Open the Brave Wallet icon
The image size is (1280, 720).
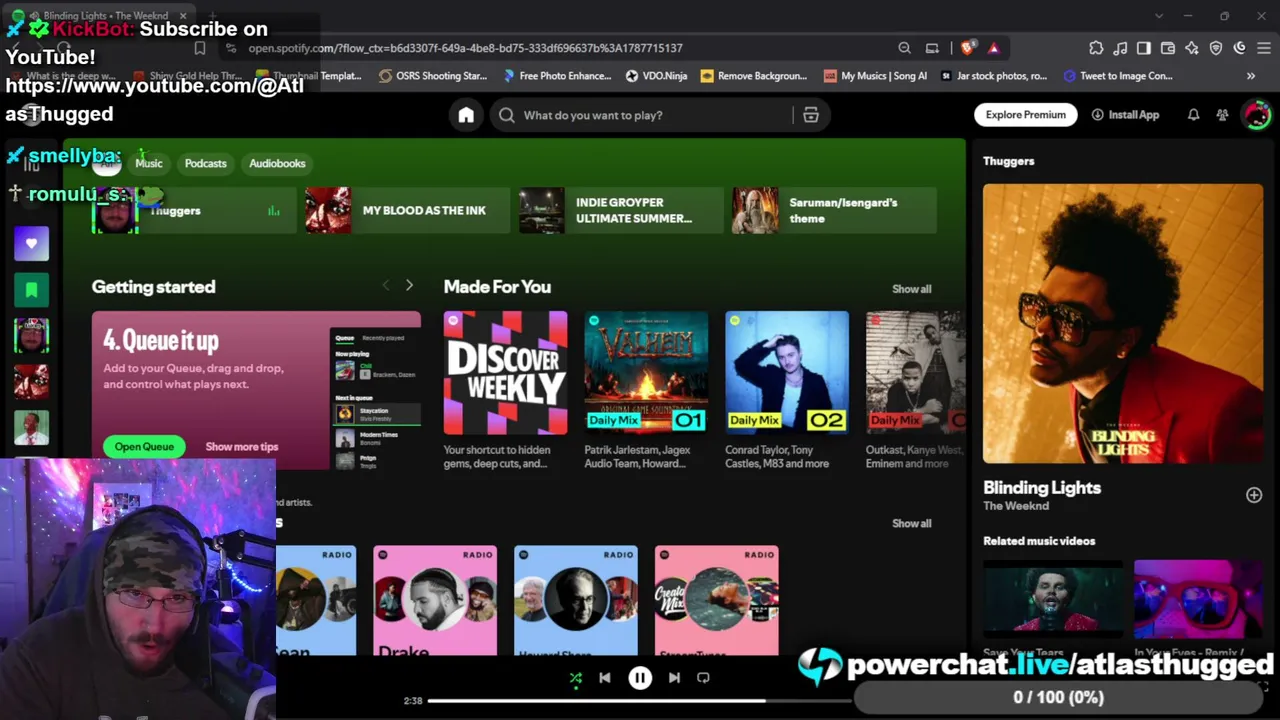1168,48
